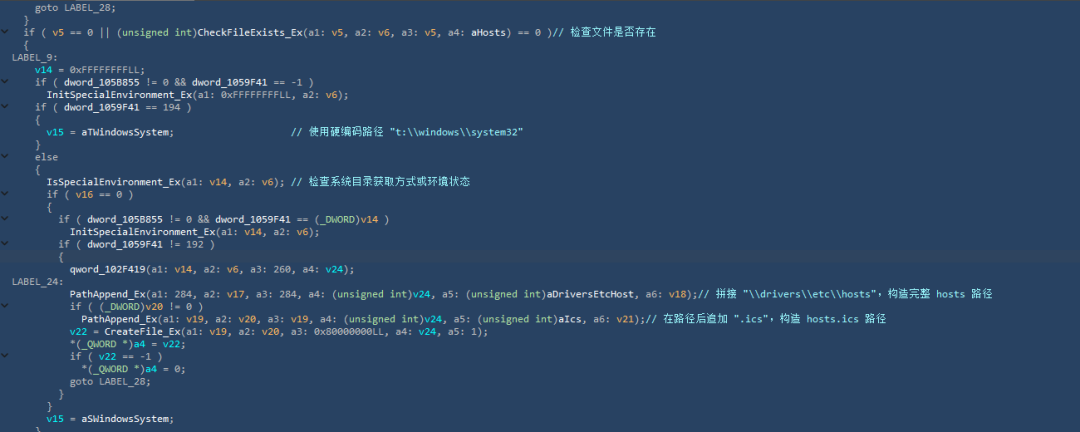Fold the 'dword_1059F41 == (_DWORD)v14' if statement
The image size is (1080, 432).
pos(6,218)
